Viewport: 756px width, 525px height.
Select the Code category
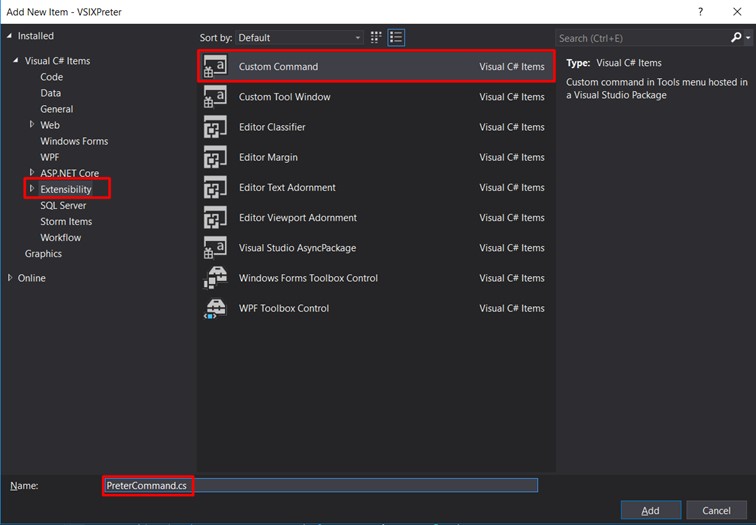[x=52, y=77]
